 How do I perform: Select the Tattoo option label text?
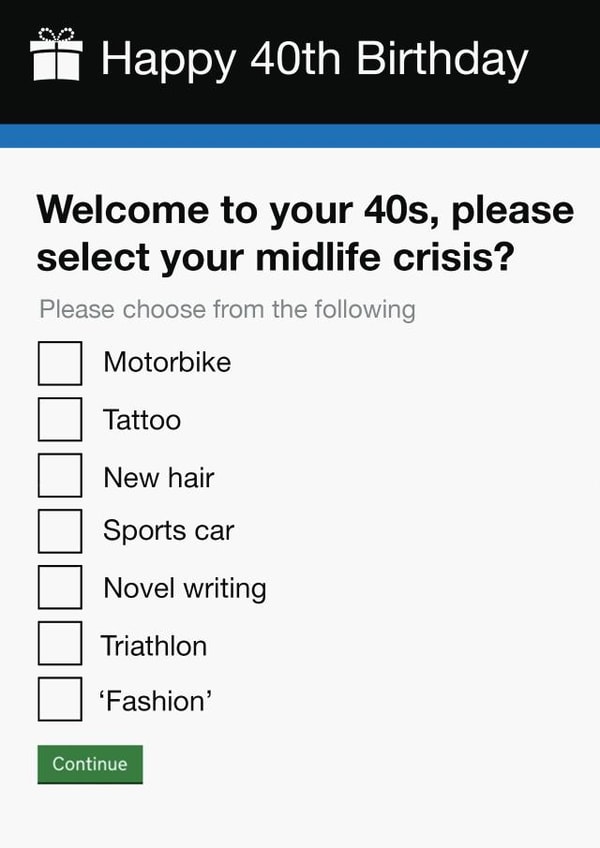[141, 420]
